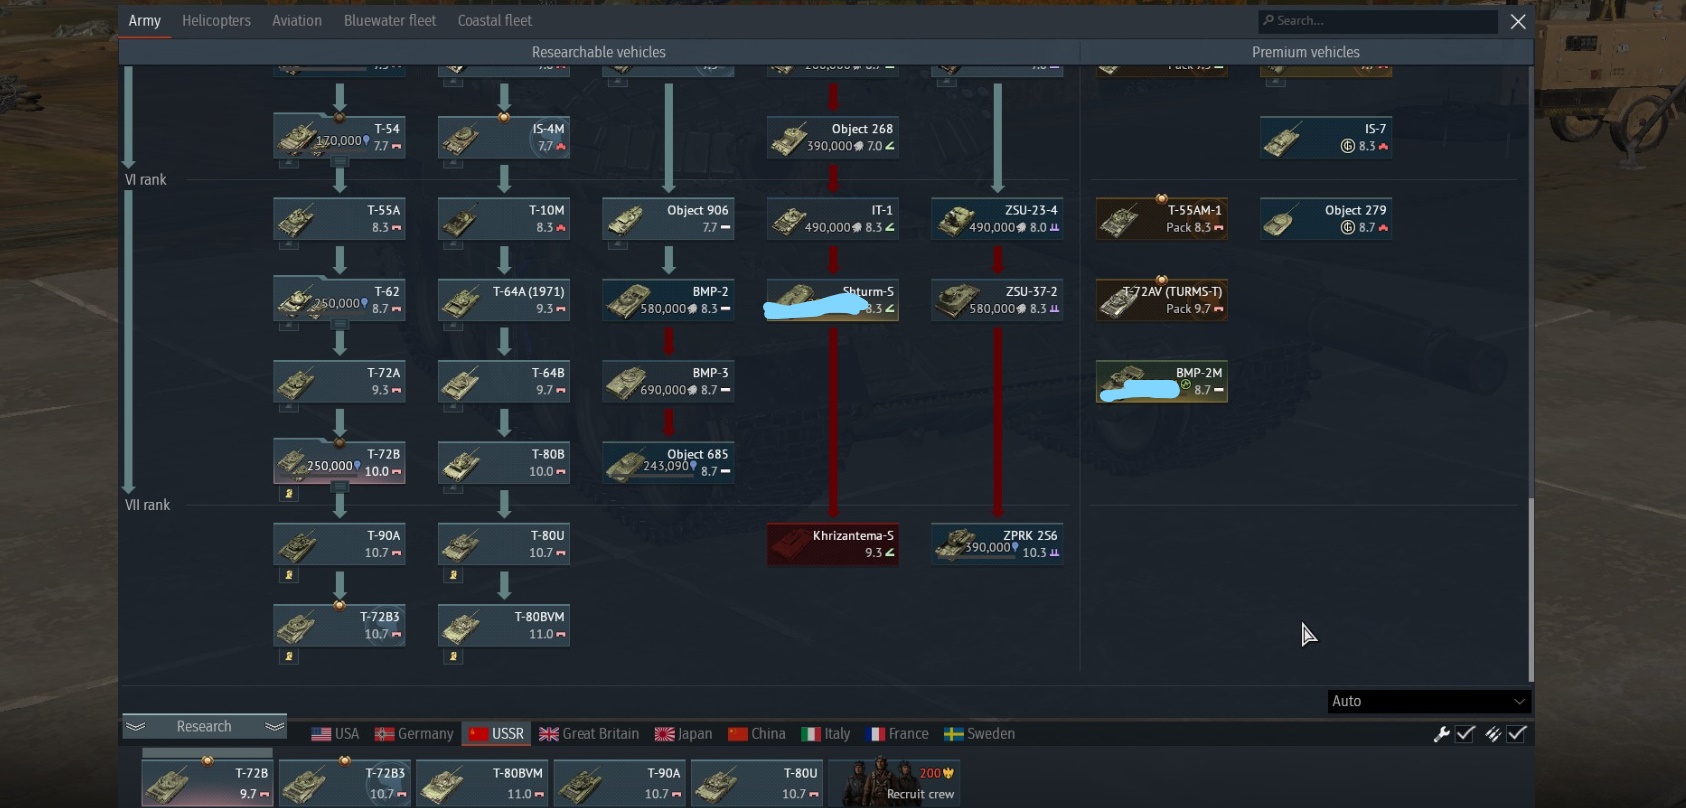Screen dimensions: 1686x808
Task: Toggle the checkbox beside the single wrench
Action: point(1466,734)
